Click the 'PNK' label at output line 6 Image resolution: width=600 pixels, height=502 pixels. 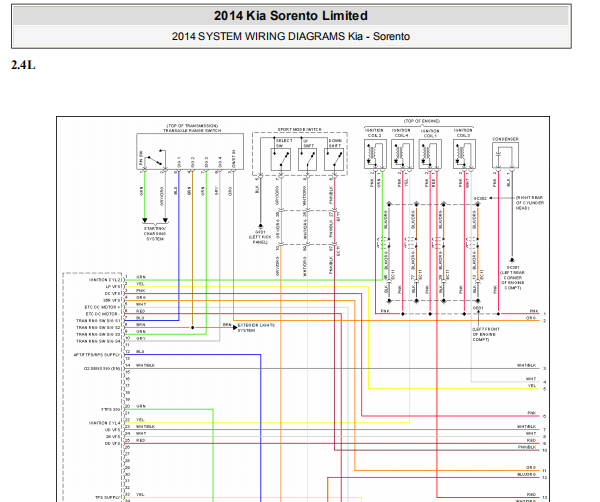[x=532, y=413]
